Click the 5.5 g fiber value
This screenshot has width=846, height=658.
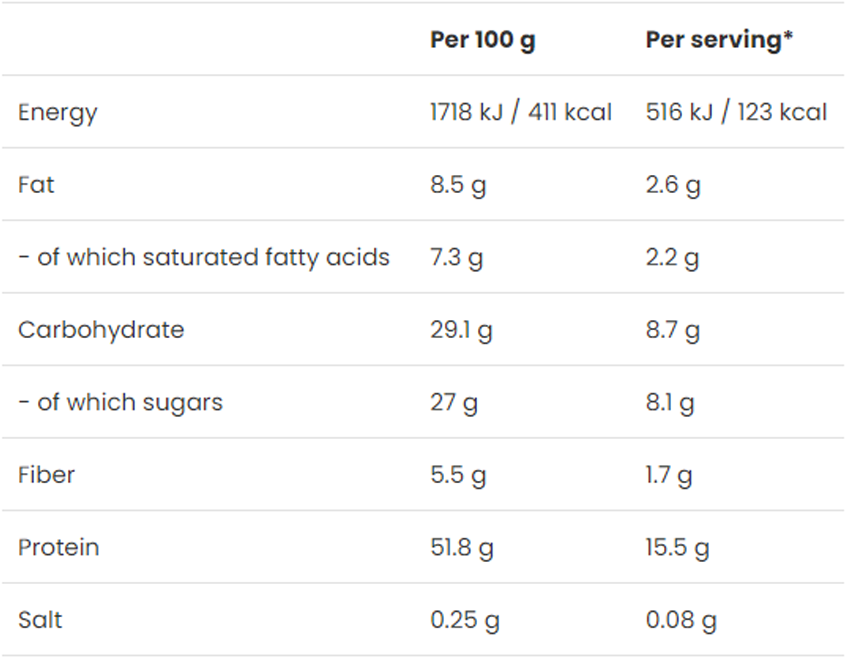coord(458,474)
